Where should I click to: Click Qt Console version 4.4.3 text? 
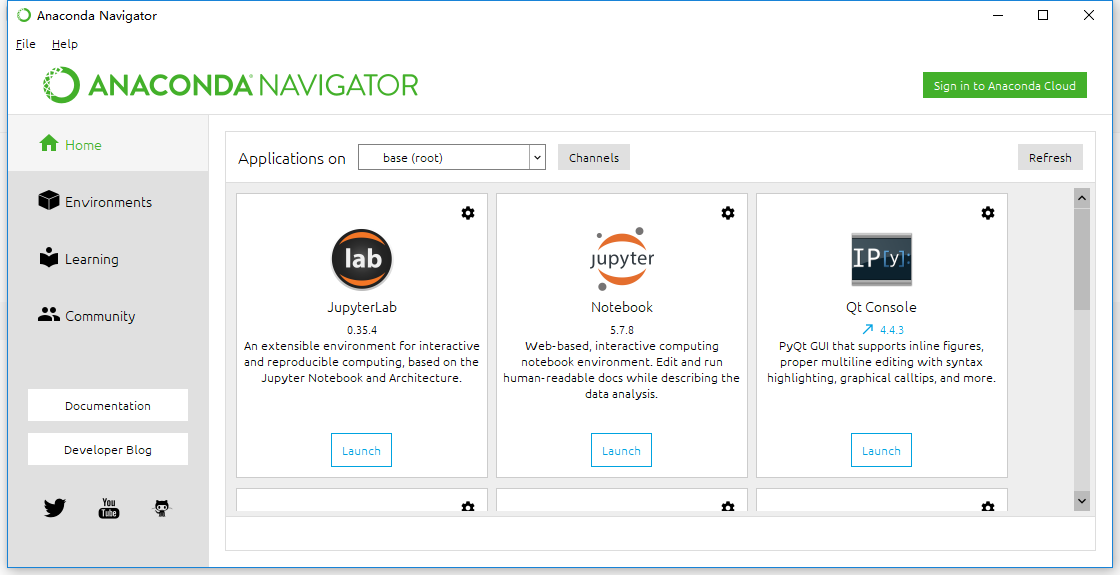click(891, 330)
